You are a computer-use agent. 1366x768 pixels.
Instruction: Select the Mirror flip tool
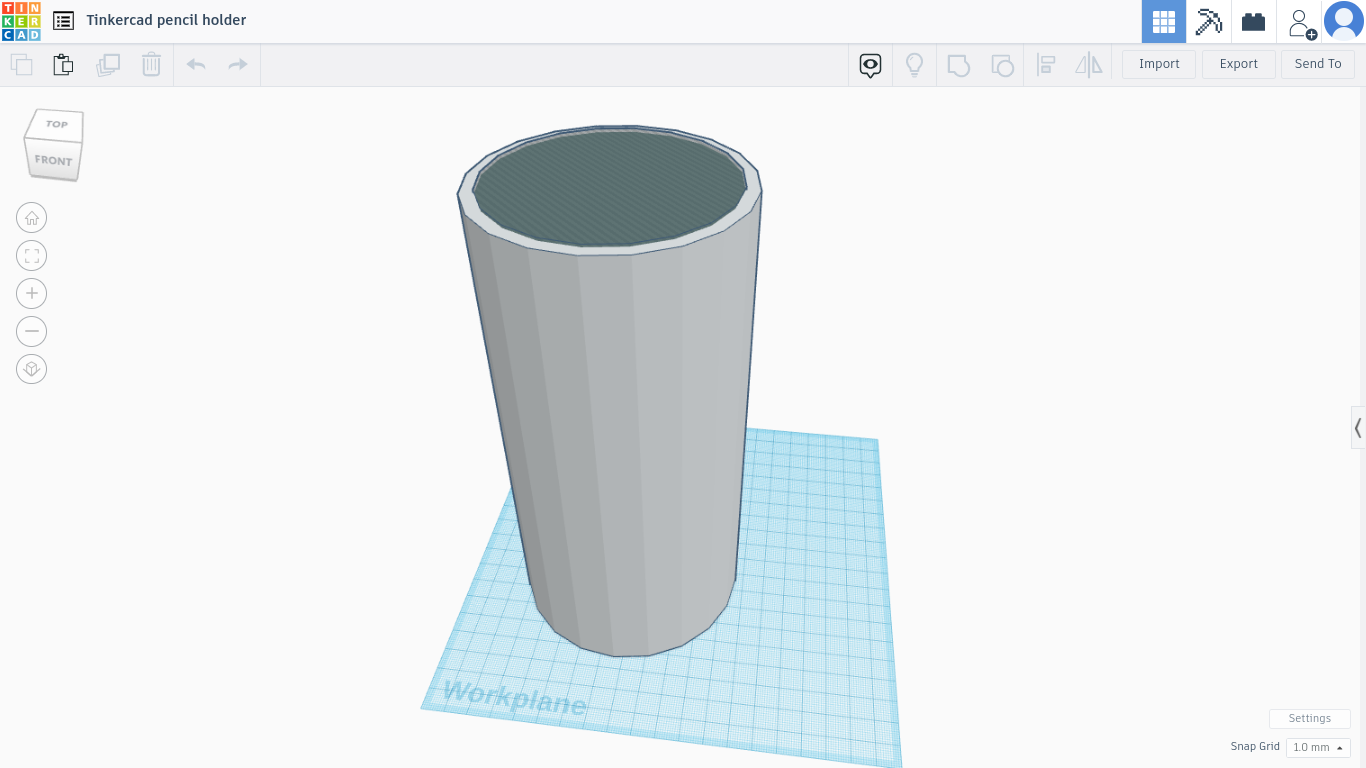pyautogui.click(x=1088, y=65)
